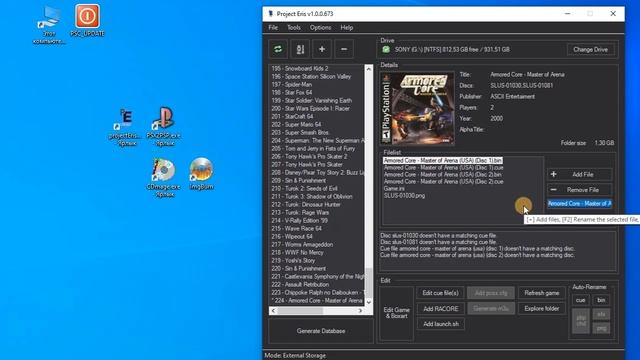Click the horizontal scroll left arrow in game list
Image resolution: width=640 pixels, height=360 pixels.
[273, 311]
